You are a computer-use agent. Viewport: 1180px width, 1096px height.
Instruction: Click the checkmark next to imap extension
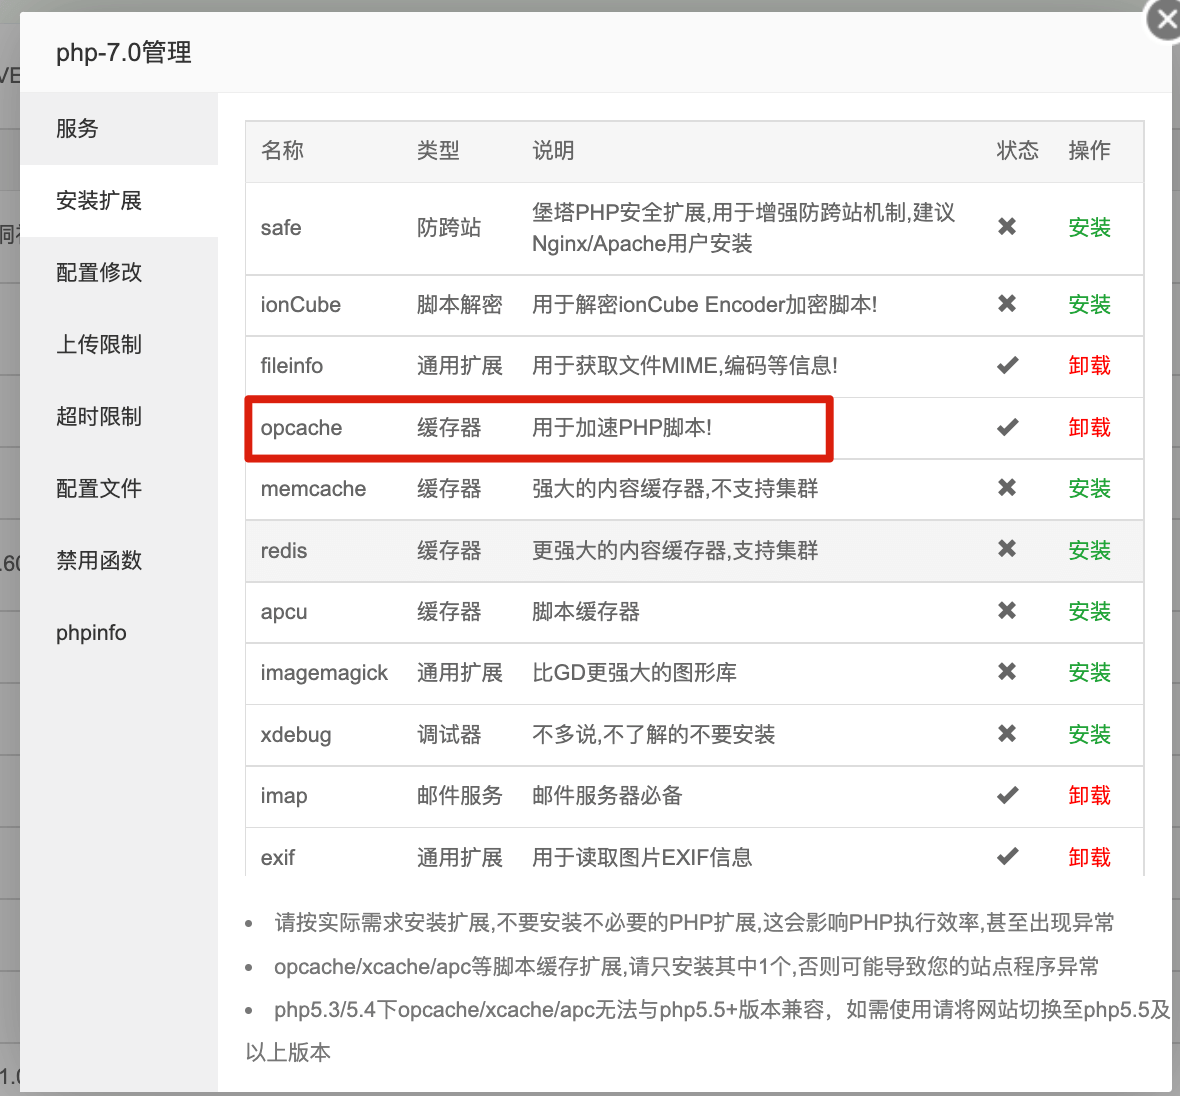pyautogui.click(x=1007, y=796)
